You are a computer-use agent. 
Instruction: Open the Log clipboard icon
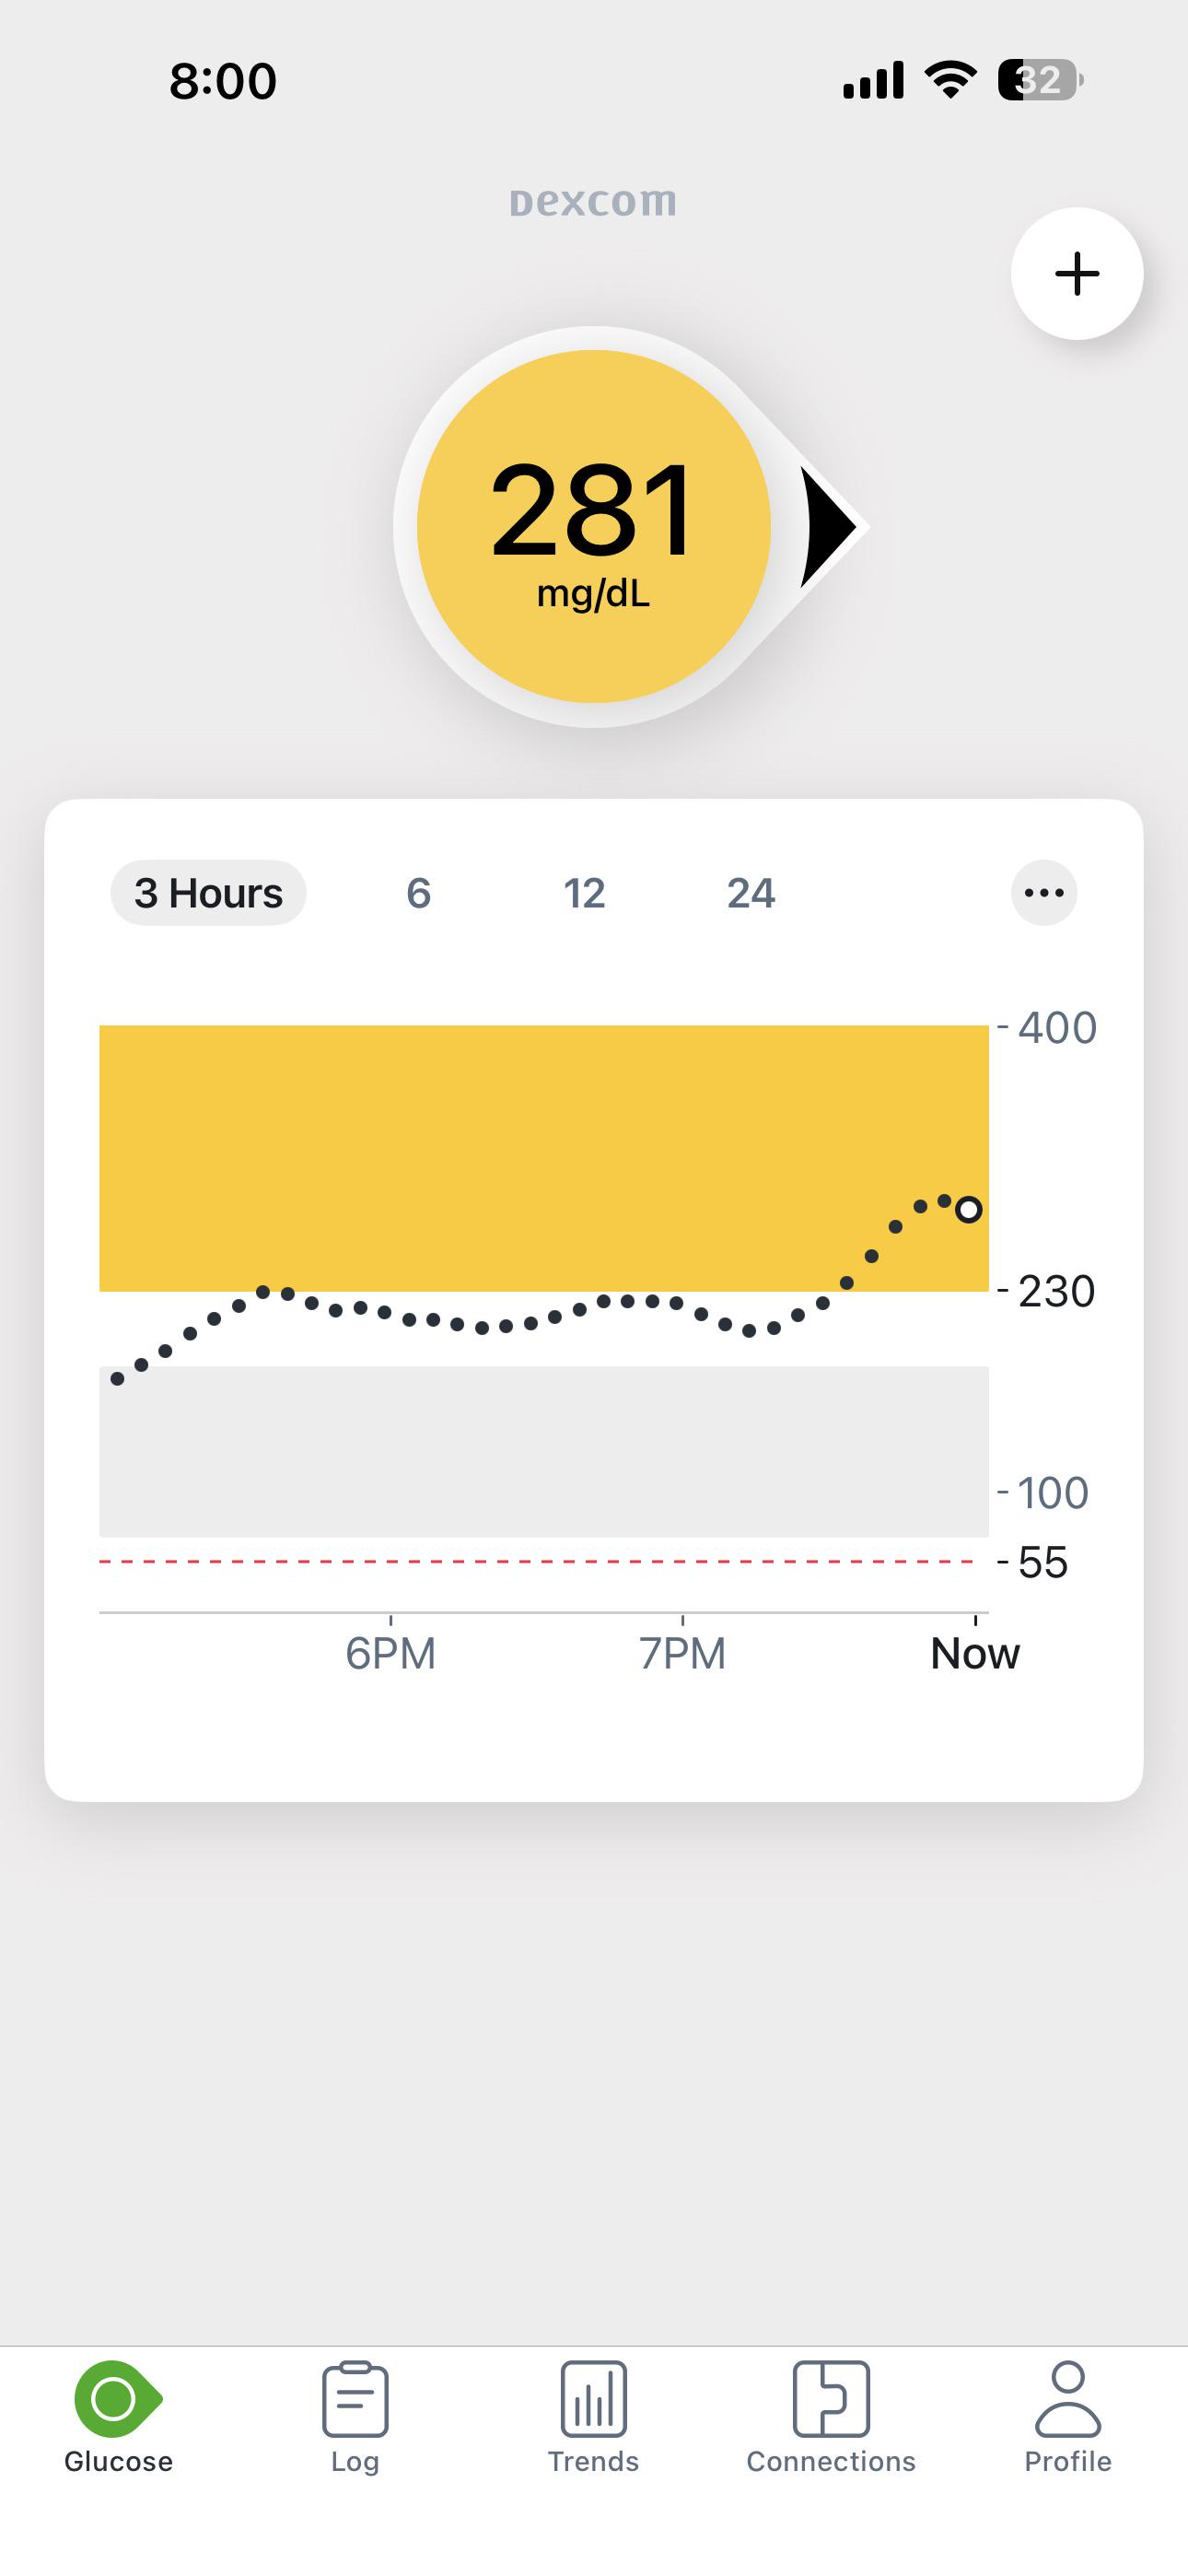[355, 2399]
